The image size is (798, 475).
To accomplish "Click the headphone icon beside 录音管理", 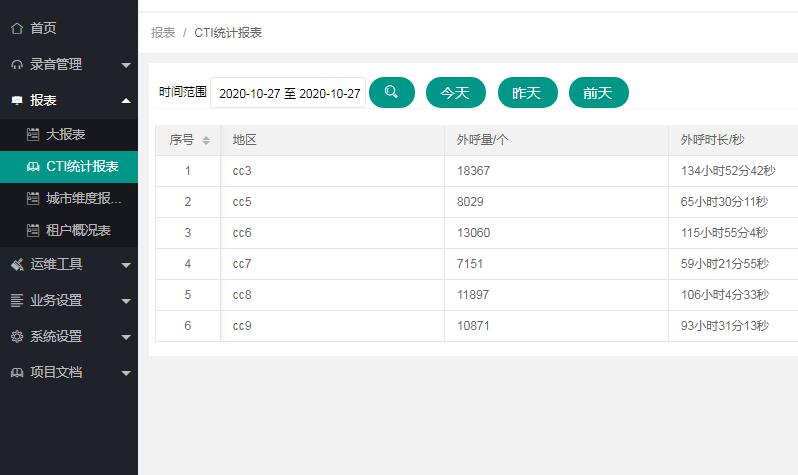I will click(x=17, y=65).
